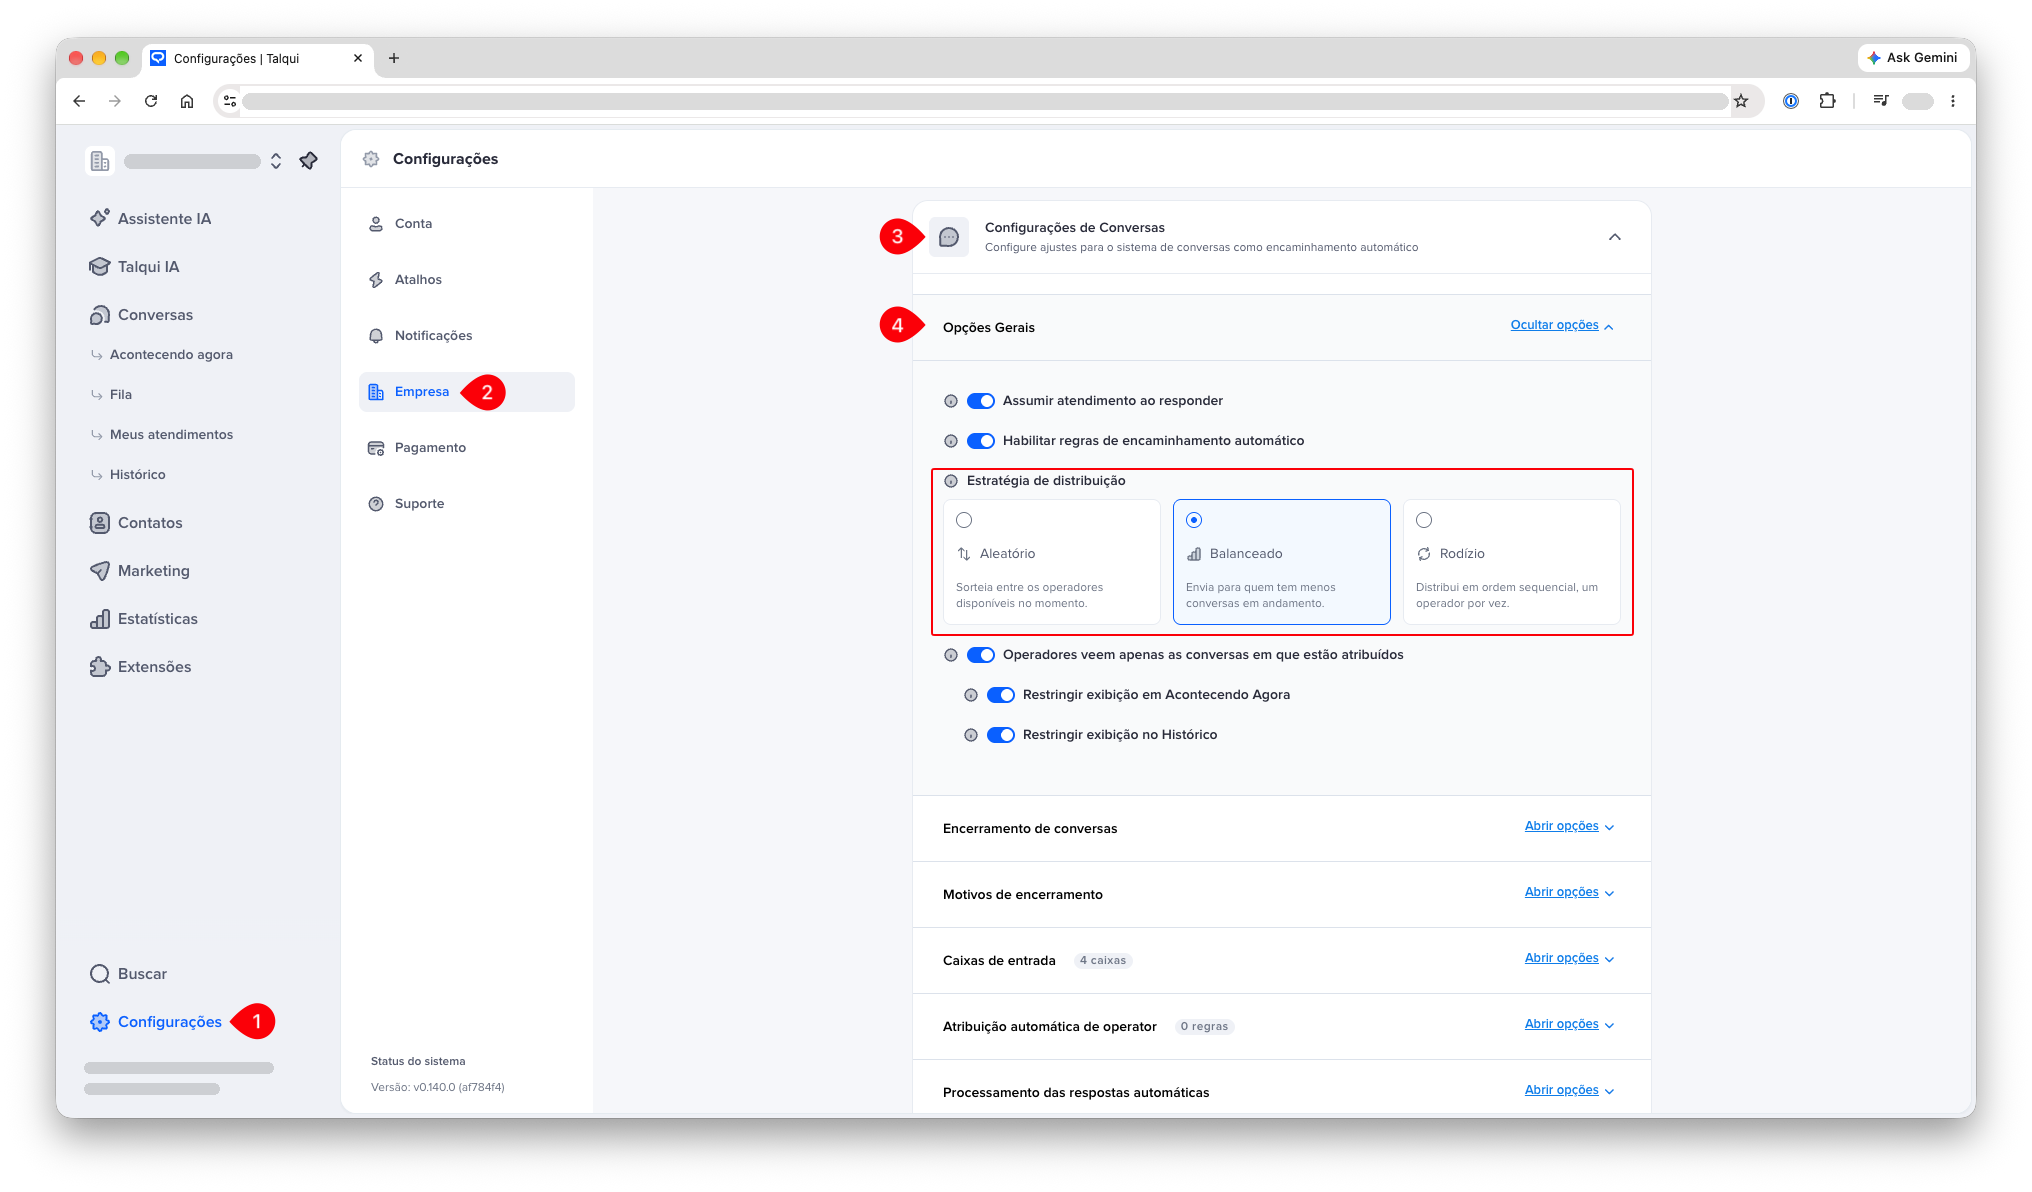Viewport: 2032px width, 1192px height.
Task: Open Status do sistema link
Action: [x=418, y=1062]
